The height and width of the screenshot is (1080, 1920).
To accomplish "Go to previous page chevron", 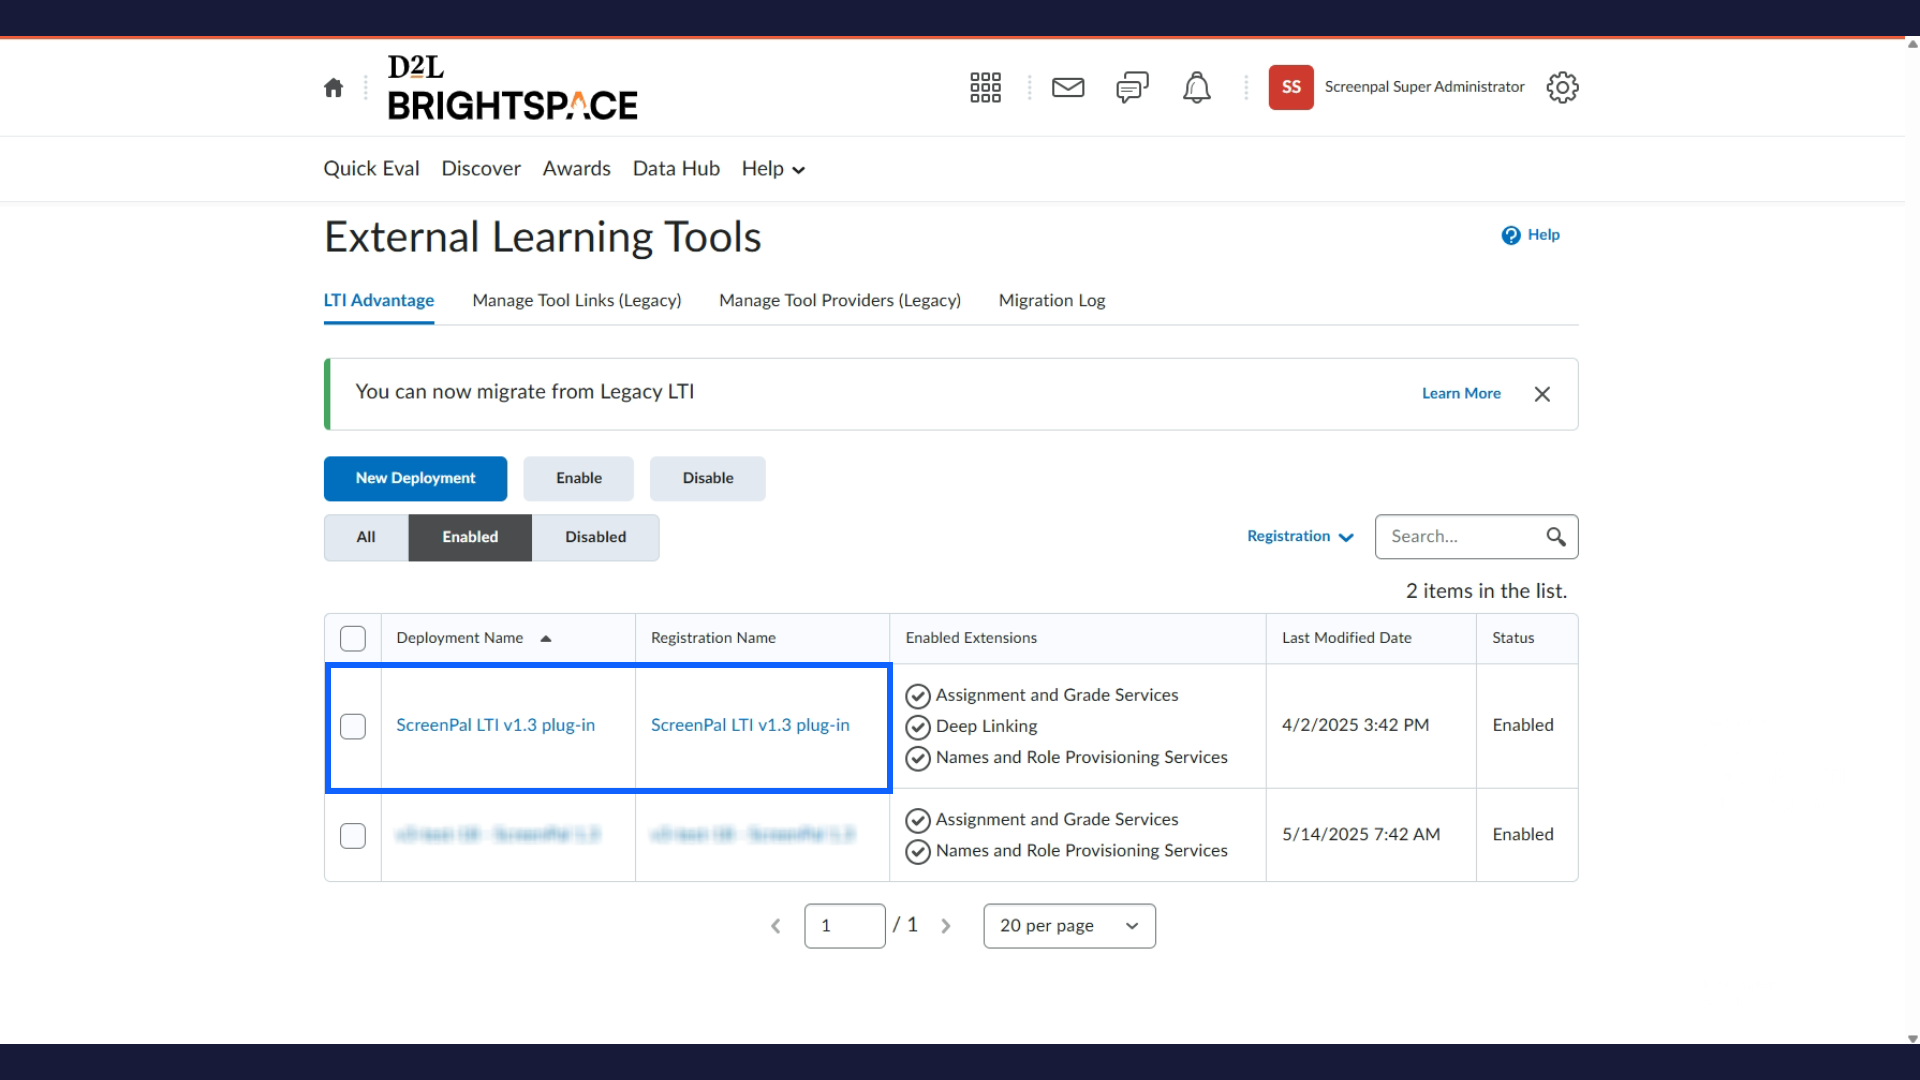I will pos(776,926).
